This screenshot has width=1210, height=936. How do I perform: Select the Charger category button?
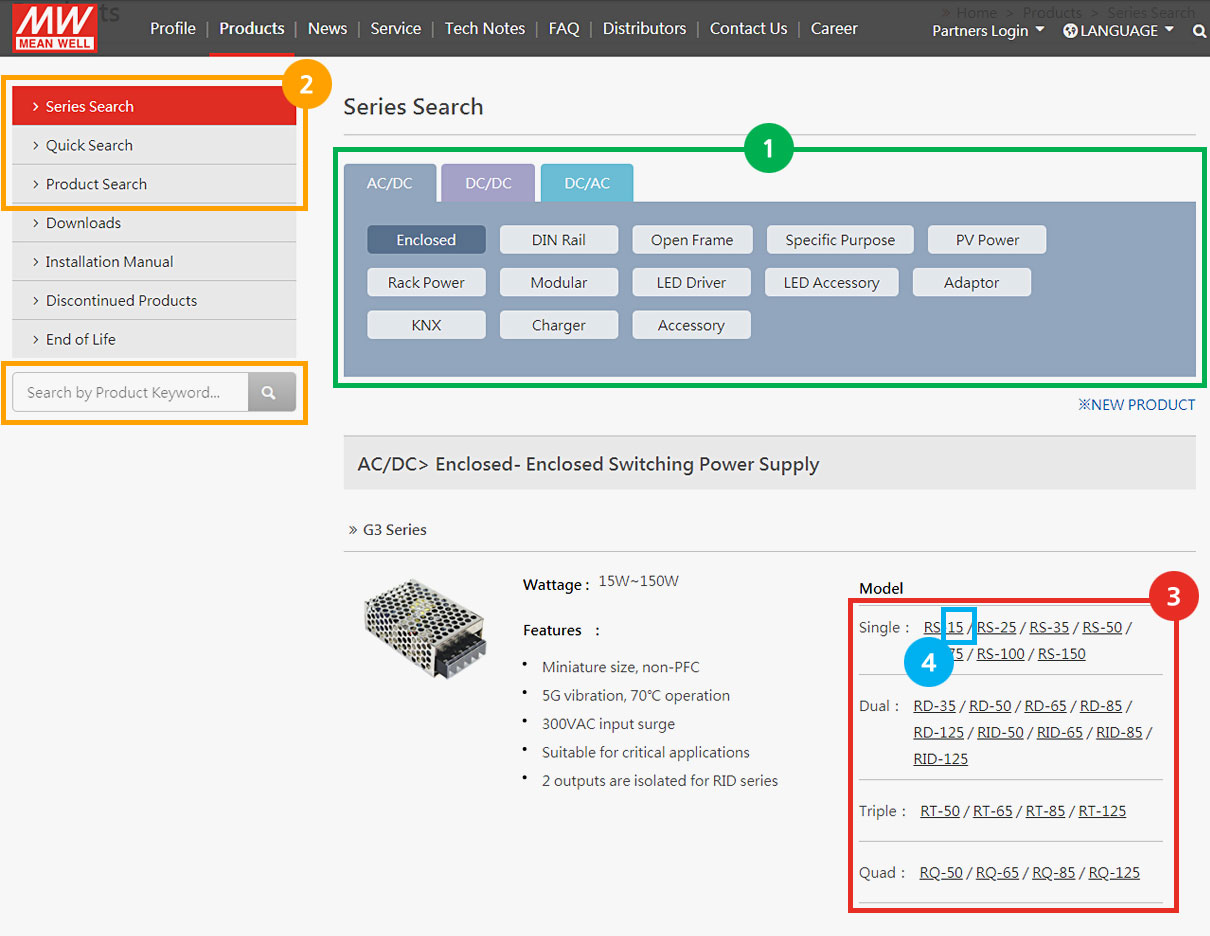tap(558, 325)
